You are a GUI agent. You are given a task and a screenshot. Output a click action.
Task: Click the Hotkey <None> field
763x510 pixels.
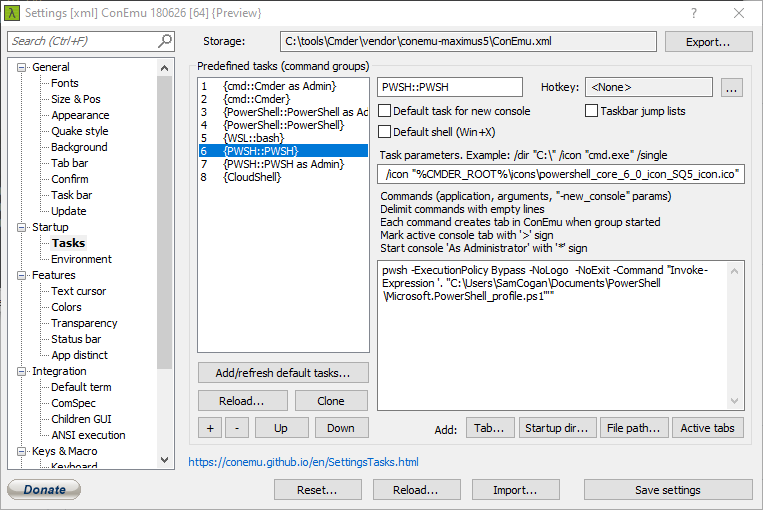click(x=649, y=87)
